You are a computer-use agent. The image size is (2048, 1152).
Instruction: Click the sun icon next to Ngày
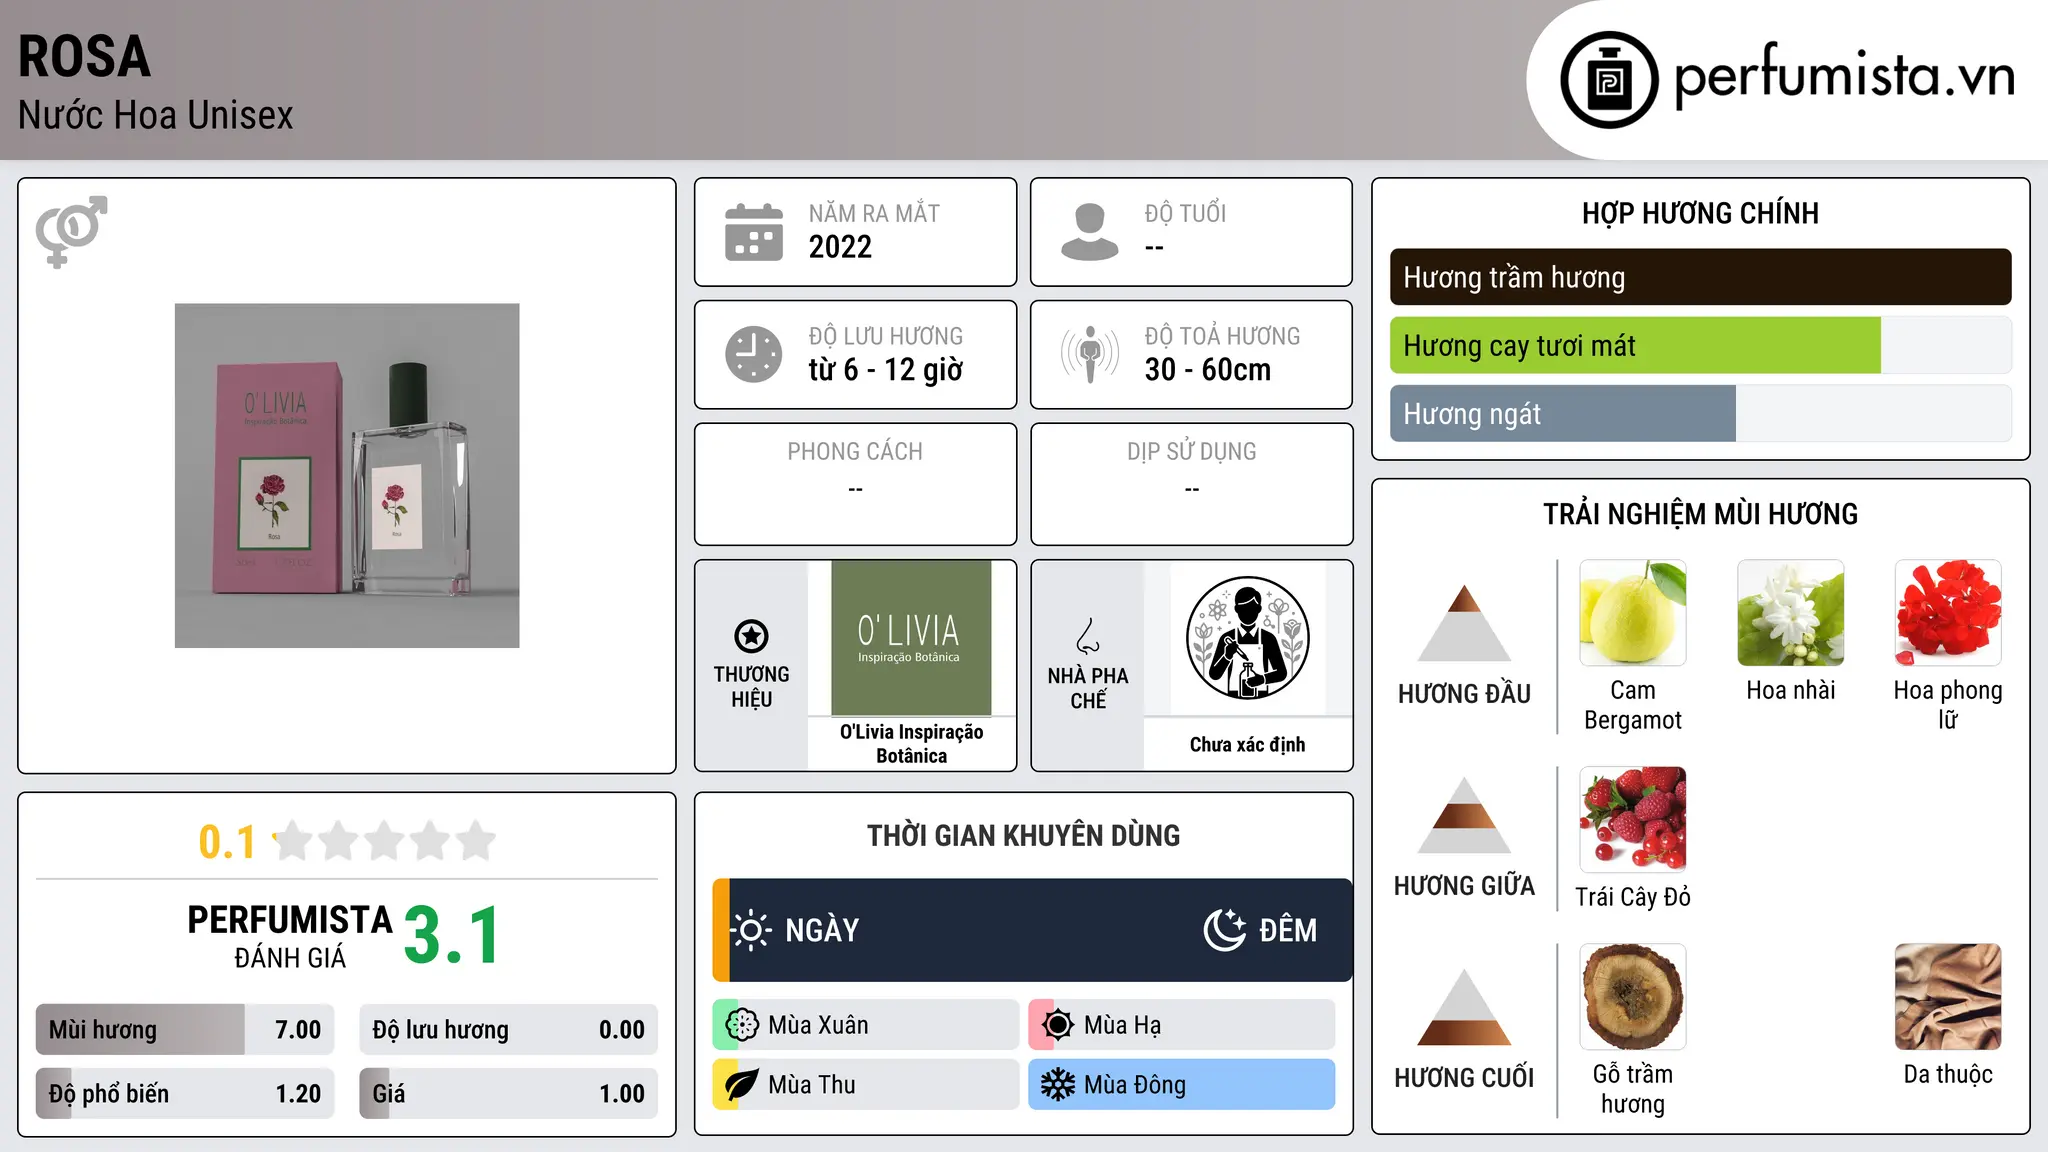[750, 930]
